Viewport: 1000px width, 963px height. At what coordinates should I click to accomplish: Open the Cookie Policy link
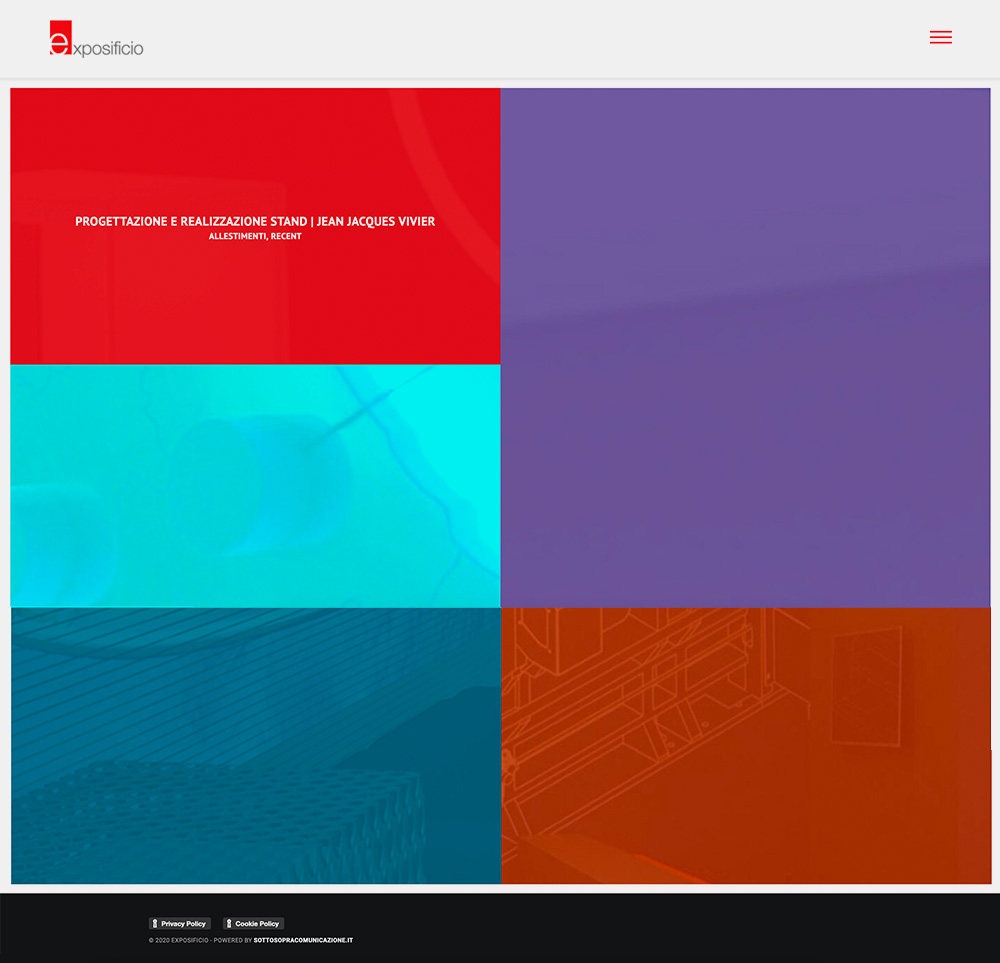pos(253,923)
